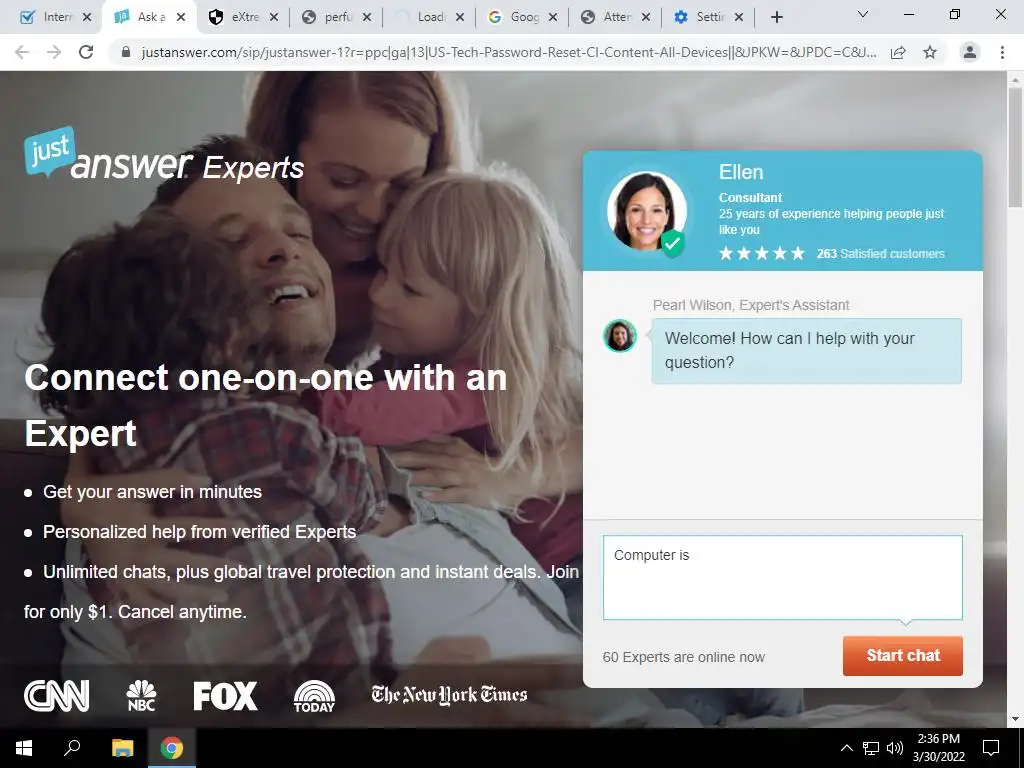The image size is (1024, 768).
Task: Open a new browser tab
Action: click(x=776, y=18)
